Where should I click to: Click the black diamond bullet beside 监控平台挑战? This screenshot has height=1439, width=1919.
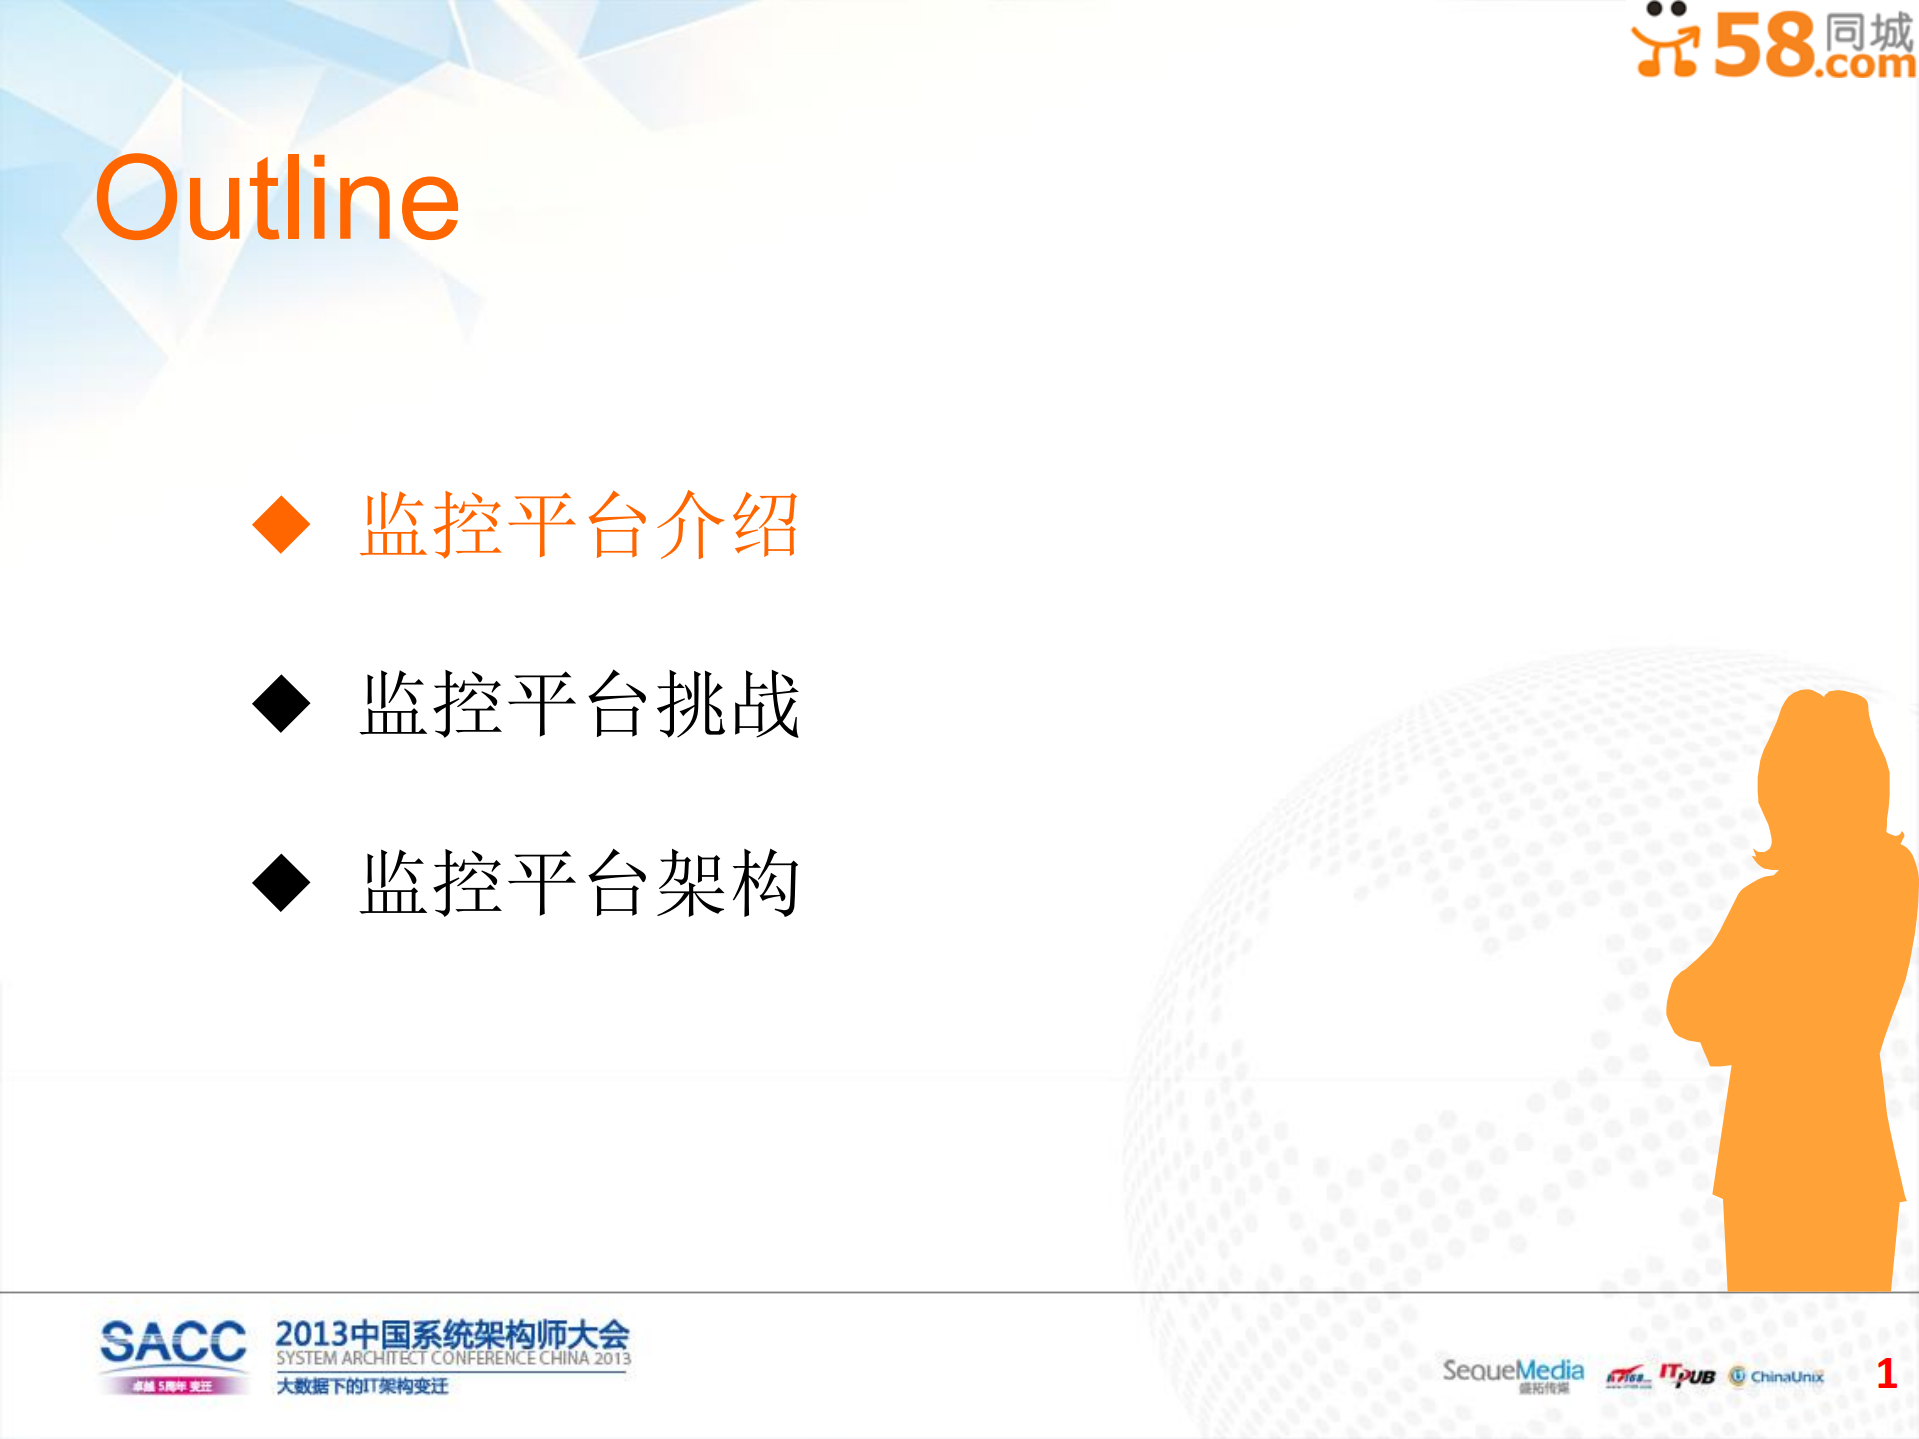283,703
